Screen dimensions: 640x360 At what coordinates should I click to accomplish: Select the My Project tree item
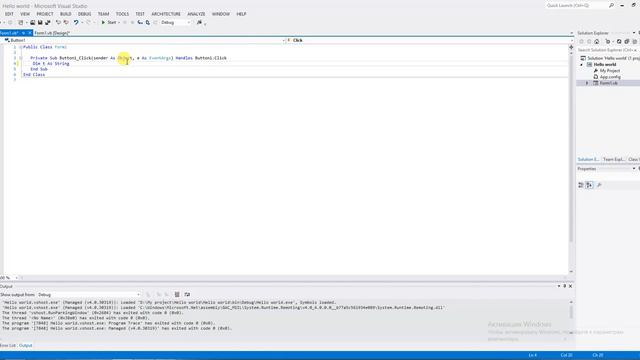pos(609,71)
